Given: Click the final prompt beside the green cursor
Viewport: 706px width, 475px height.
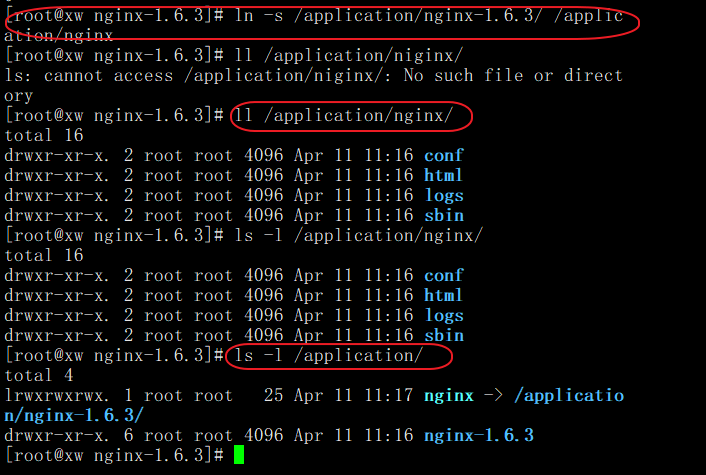Looking at the screenshot, I should coord(114,455).
